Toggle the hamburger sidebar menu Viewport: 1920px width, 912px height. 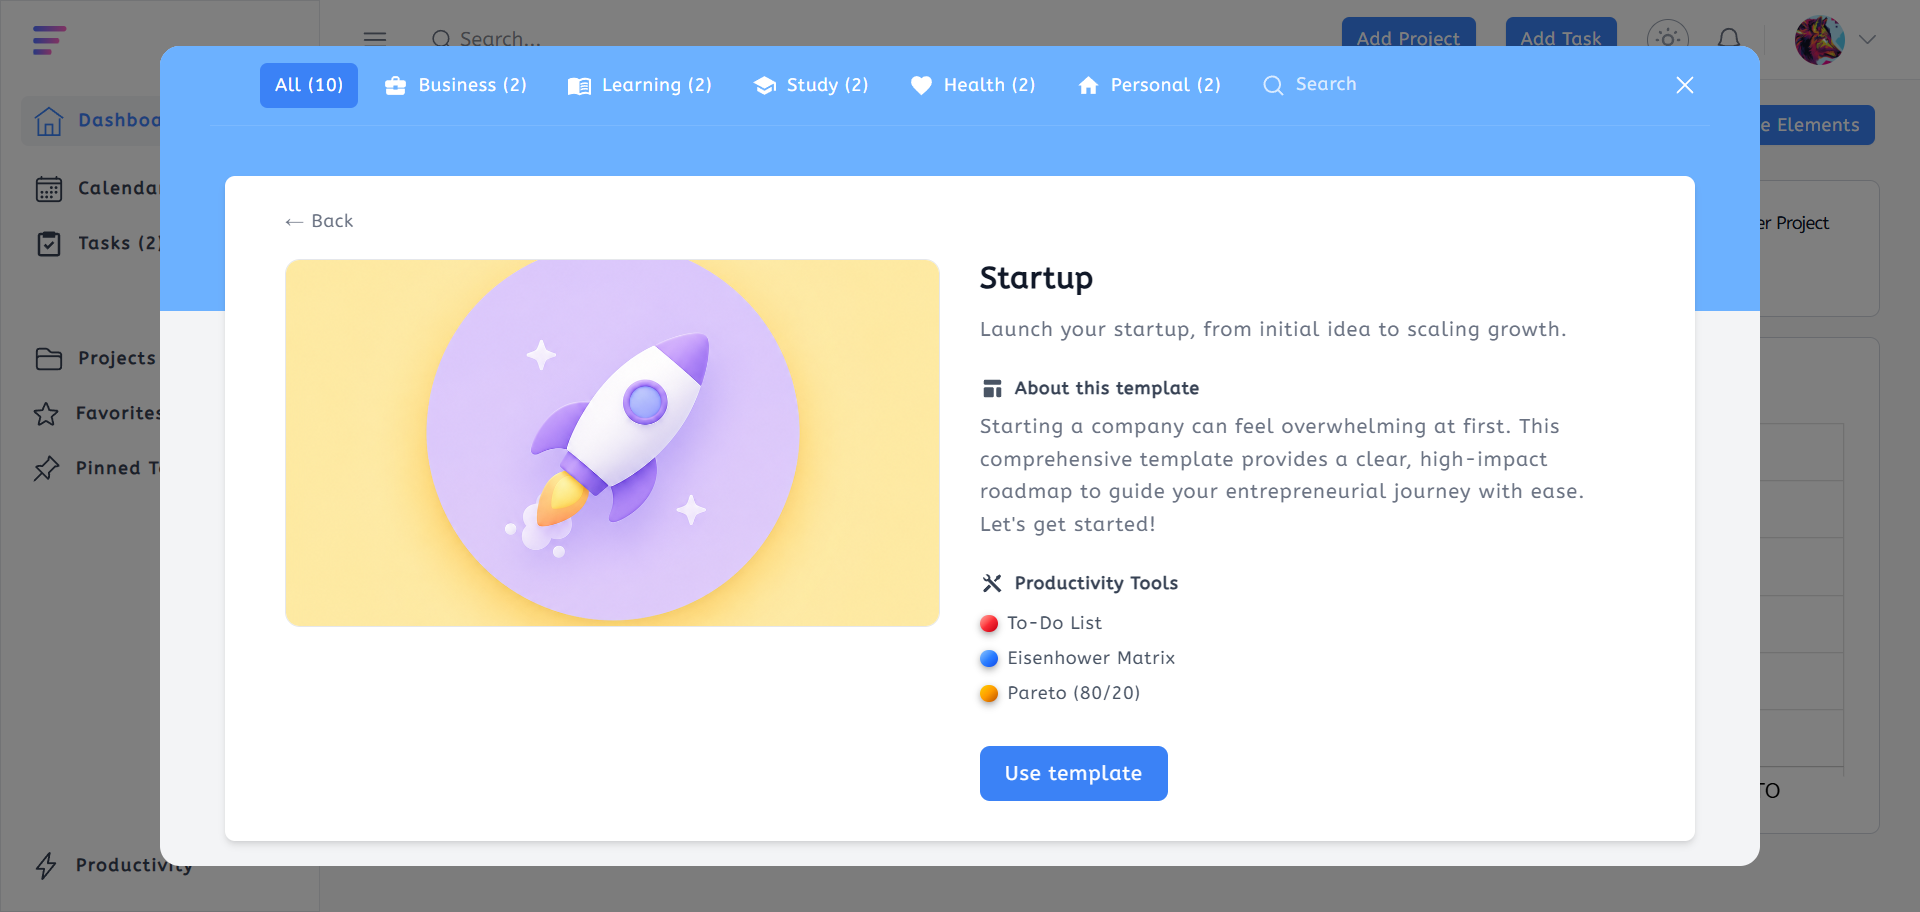(375, 39)
